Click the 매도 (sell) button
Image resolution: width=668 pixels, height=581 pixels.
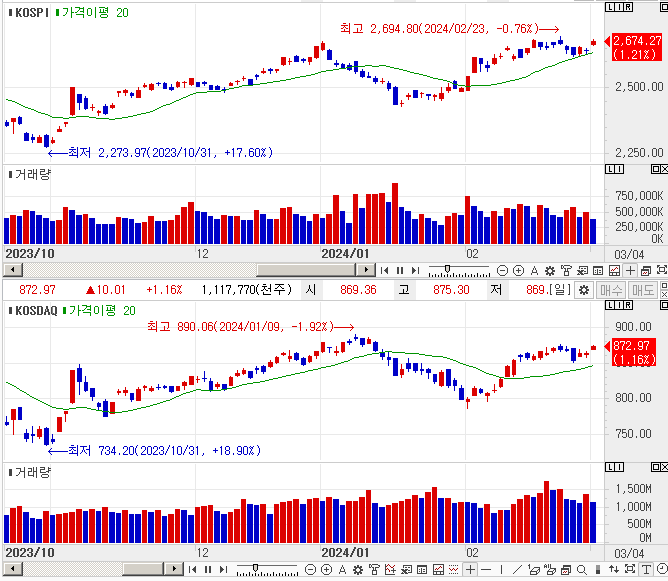coord(642,290)
